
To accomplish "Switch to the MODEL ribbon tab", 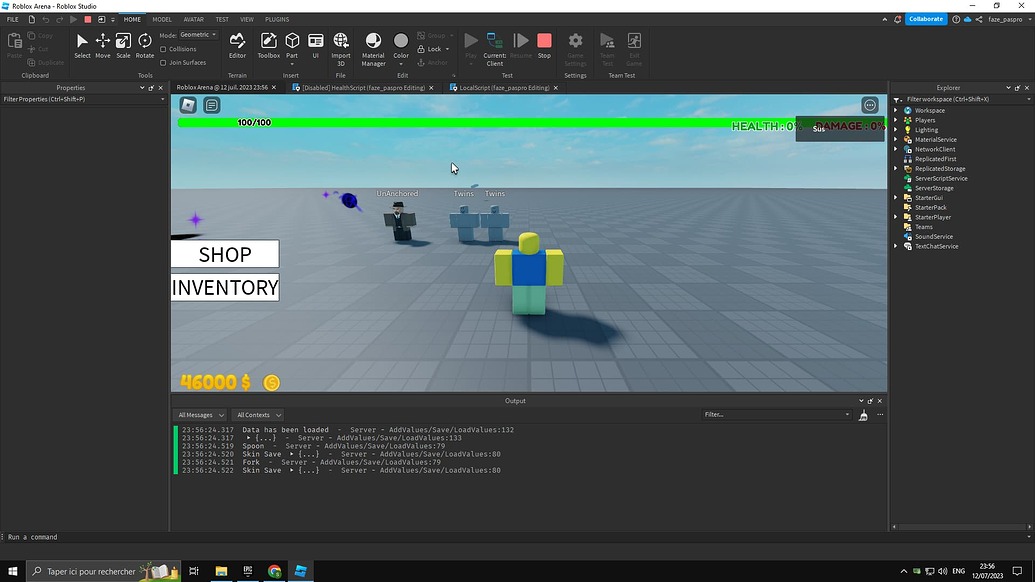I will pyautogui.click(x=162, y=19).
